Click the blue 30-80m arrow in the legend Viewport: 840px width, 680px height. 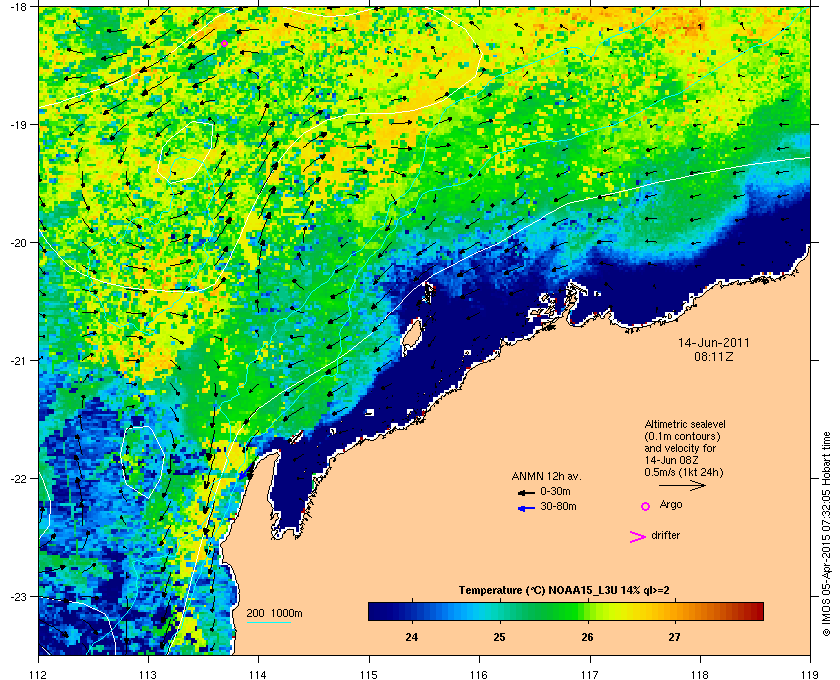tap(526, 508)
